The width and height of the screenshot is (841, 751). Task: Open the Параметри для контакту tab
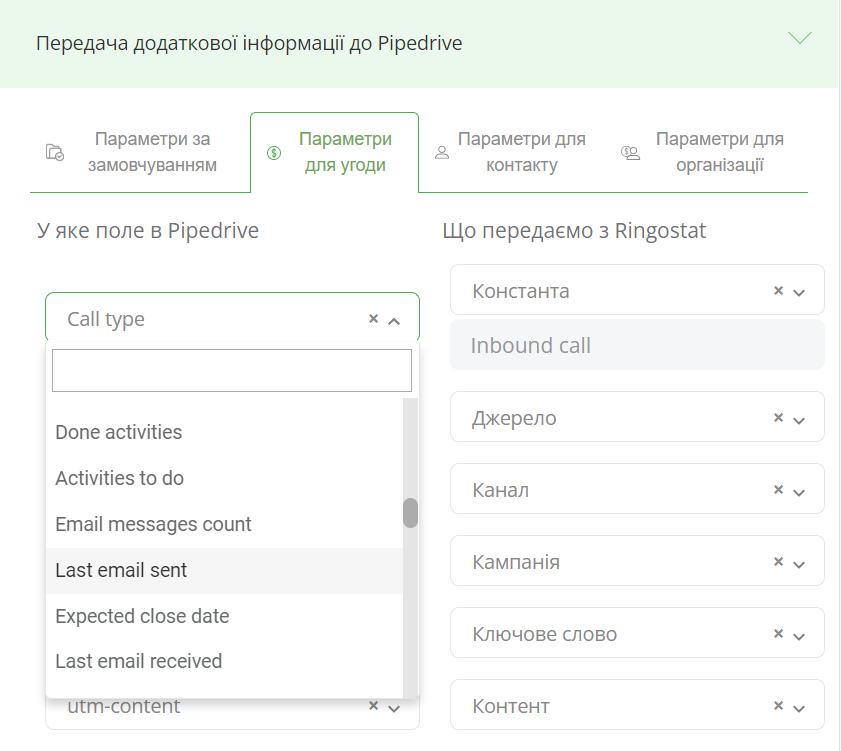pyautogui.click(x=510, y=152)
